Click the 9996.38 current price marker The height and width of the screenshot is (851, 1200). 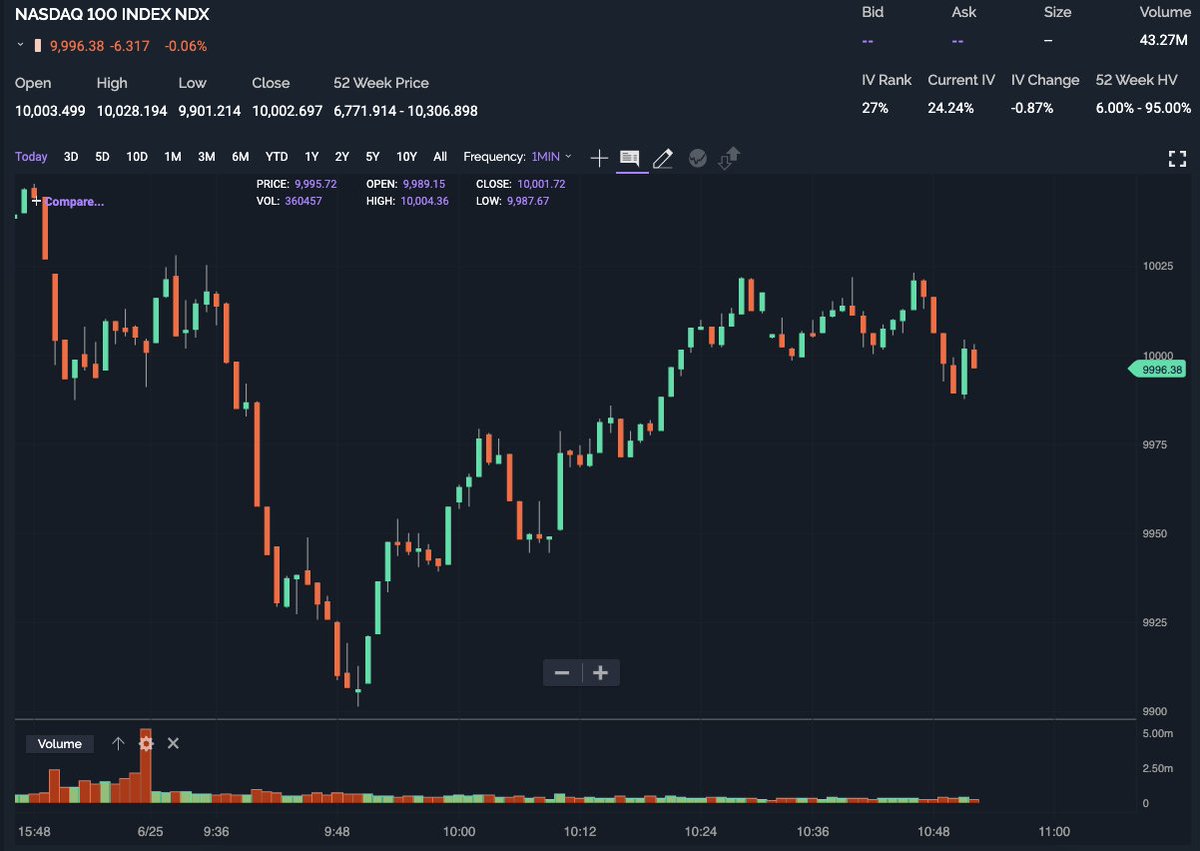tap(1157, 369)
